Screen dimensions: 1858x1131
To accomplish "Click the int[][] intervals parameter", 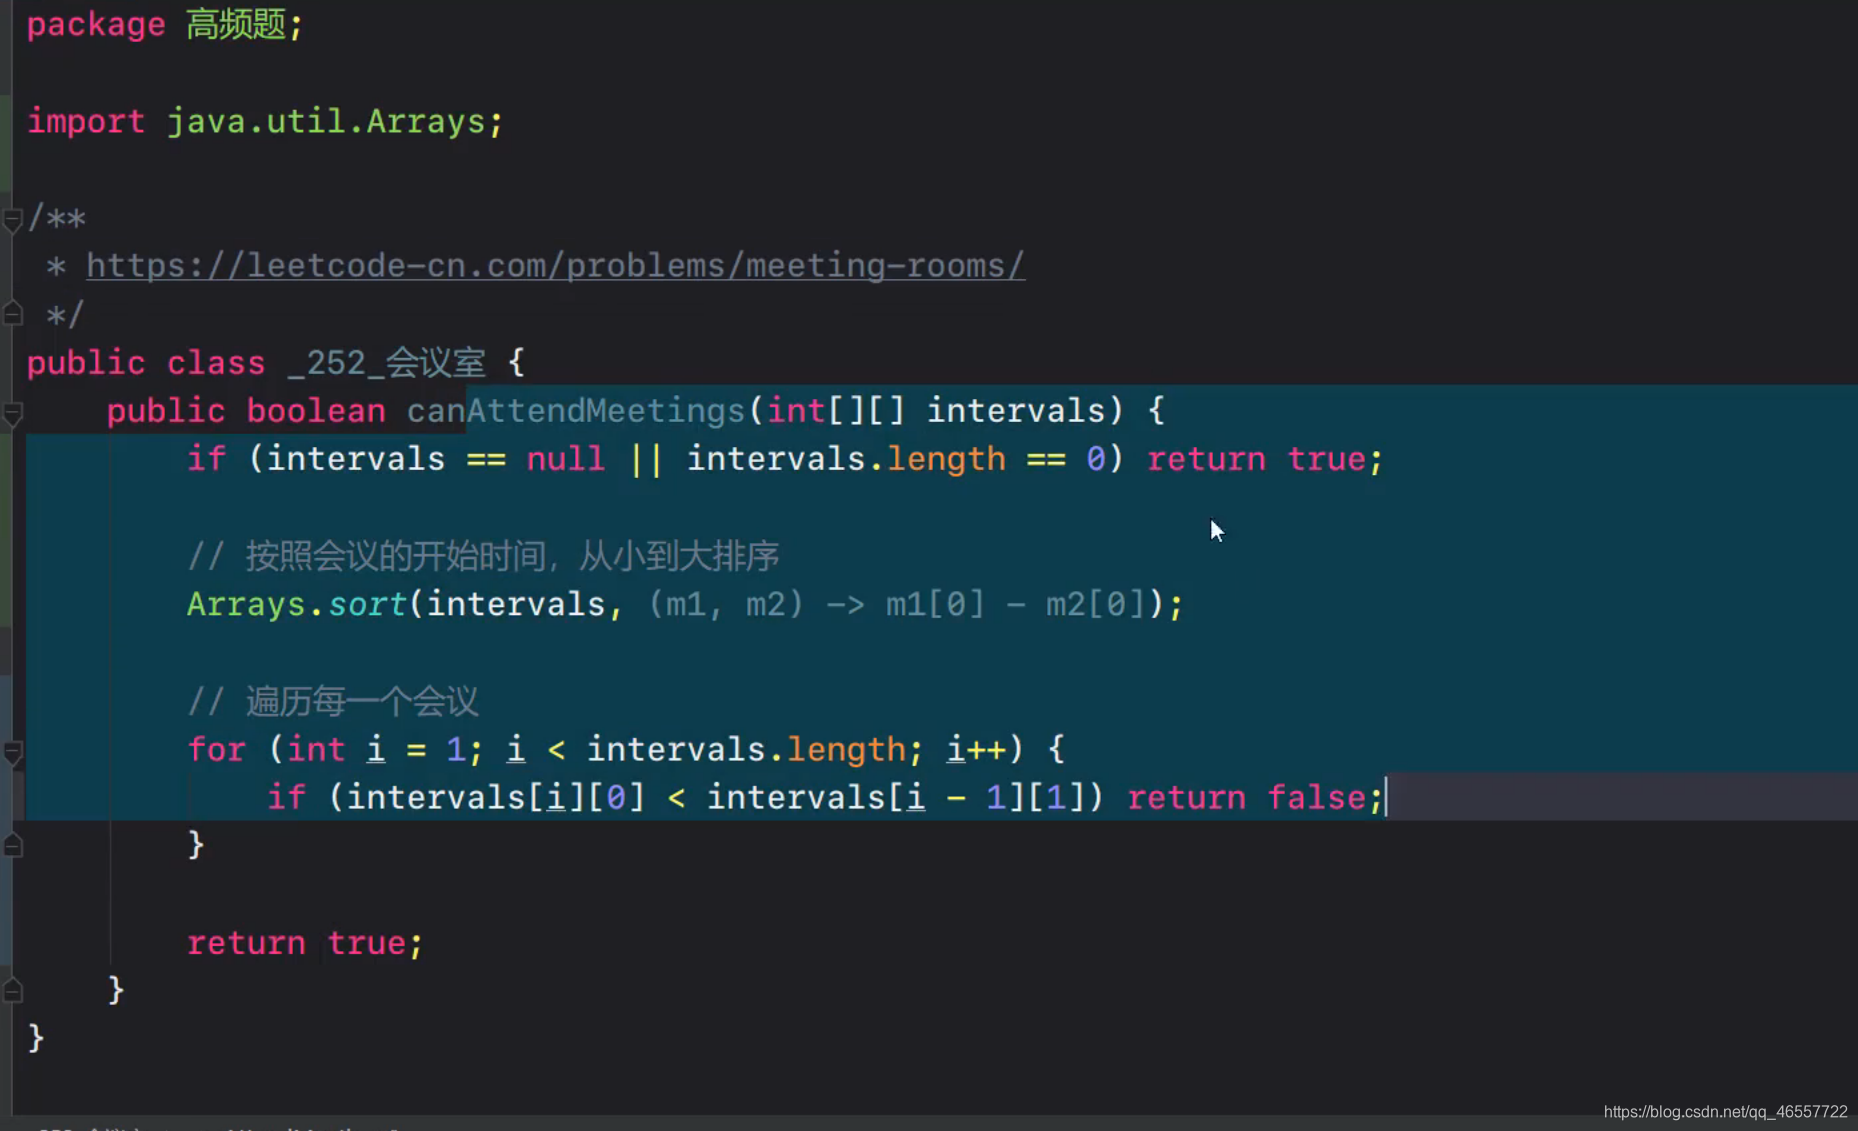I will tap(936, 410).
